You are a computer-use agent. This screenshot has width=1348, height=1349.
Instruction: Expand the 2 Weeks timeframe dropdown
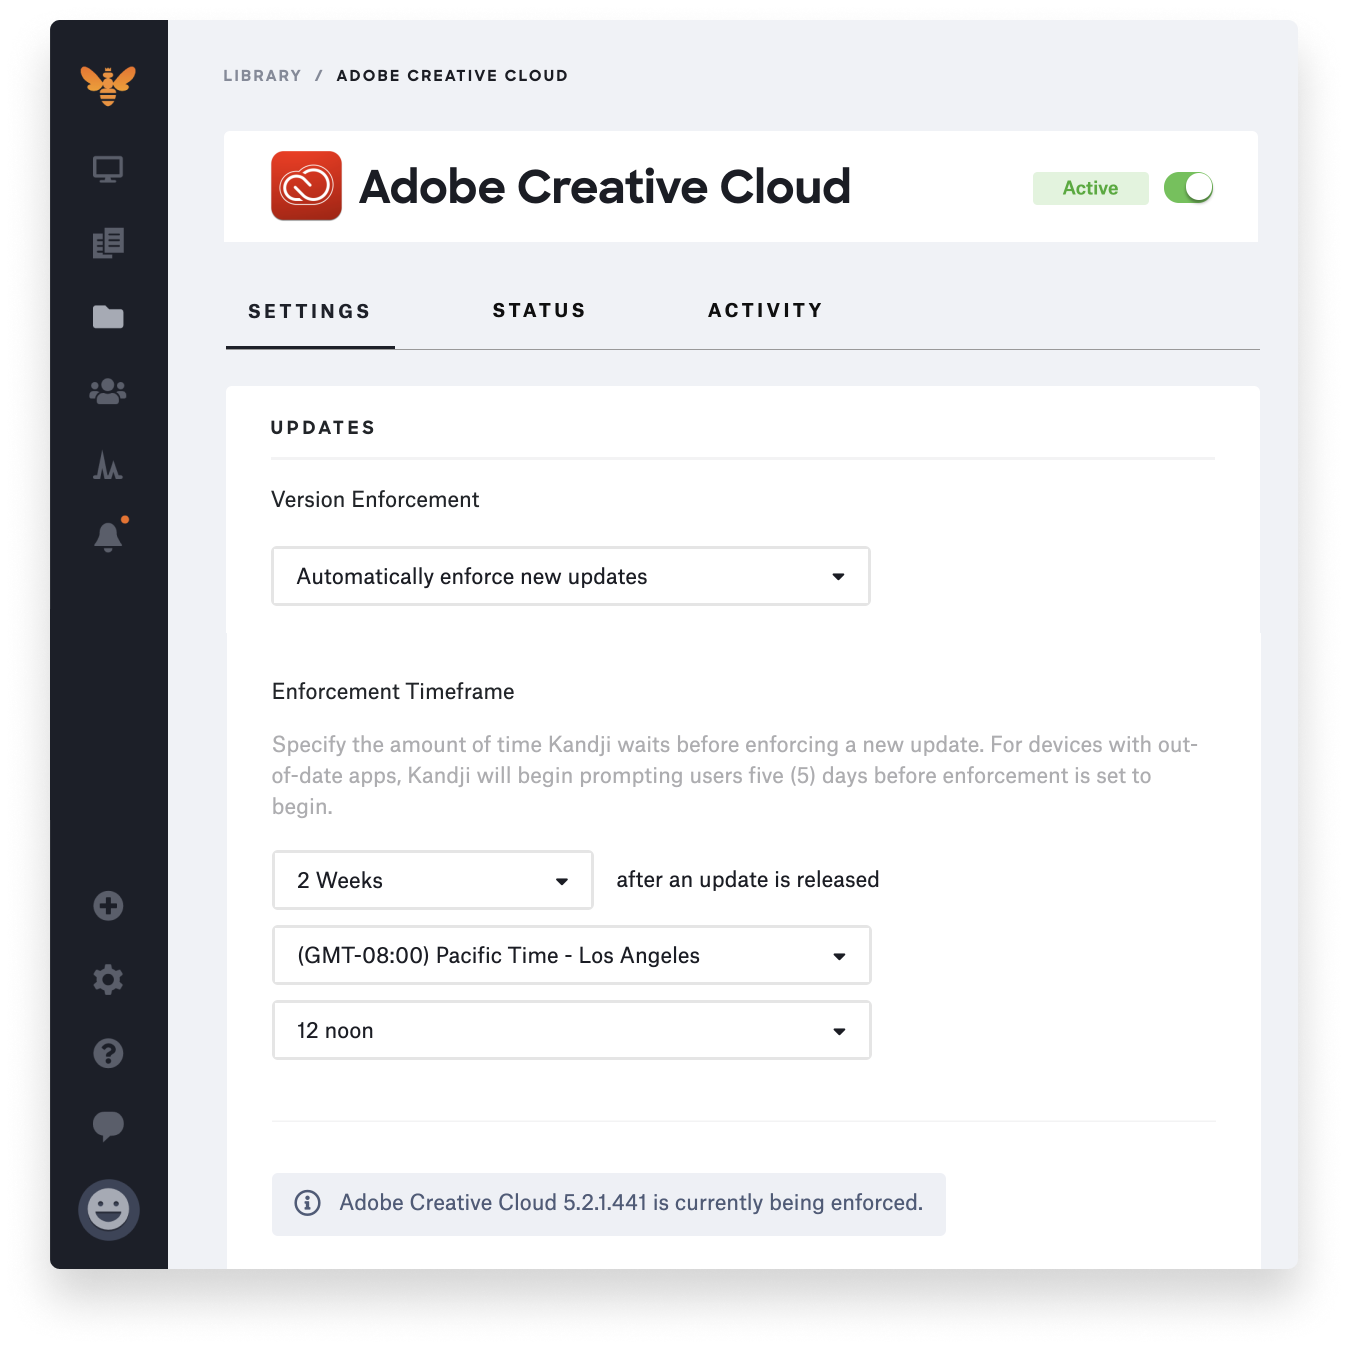[x=432, y=880]
